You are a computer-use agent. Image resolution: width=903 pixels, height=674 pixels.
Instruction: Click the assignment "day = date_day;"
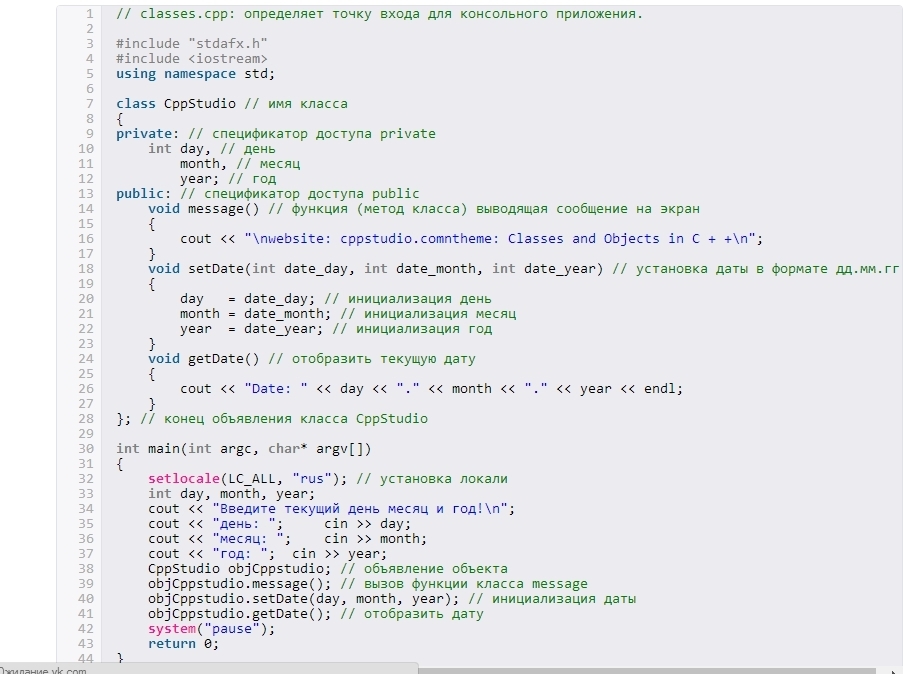248,298
